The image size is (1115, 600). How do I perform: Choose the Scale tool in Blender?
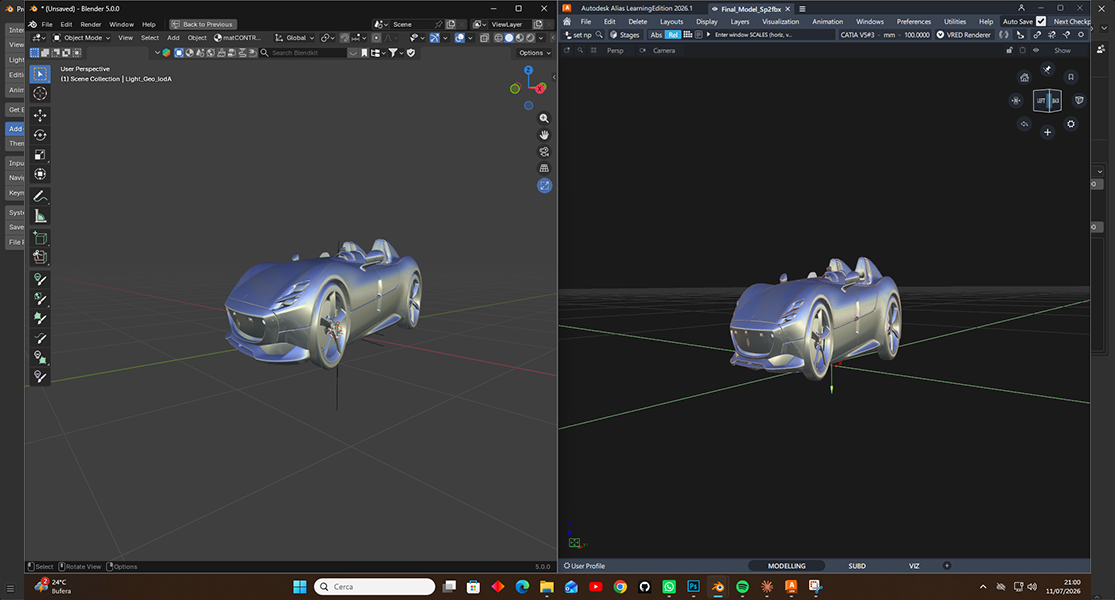tap(40, 154)
